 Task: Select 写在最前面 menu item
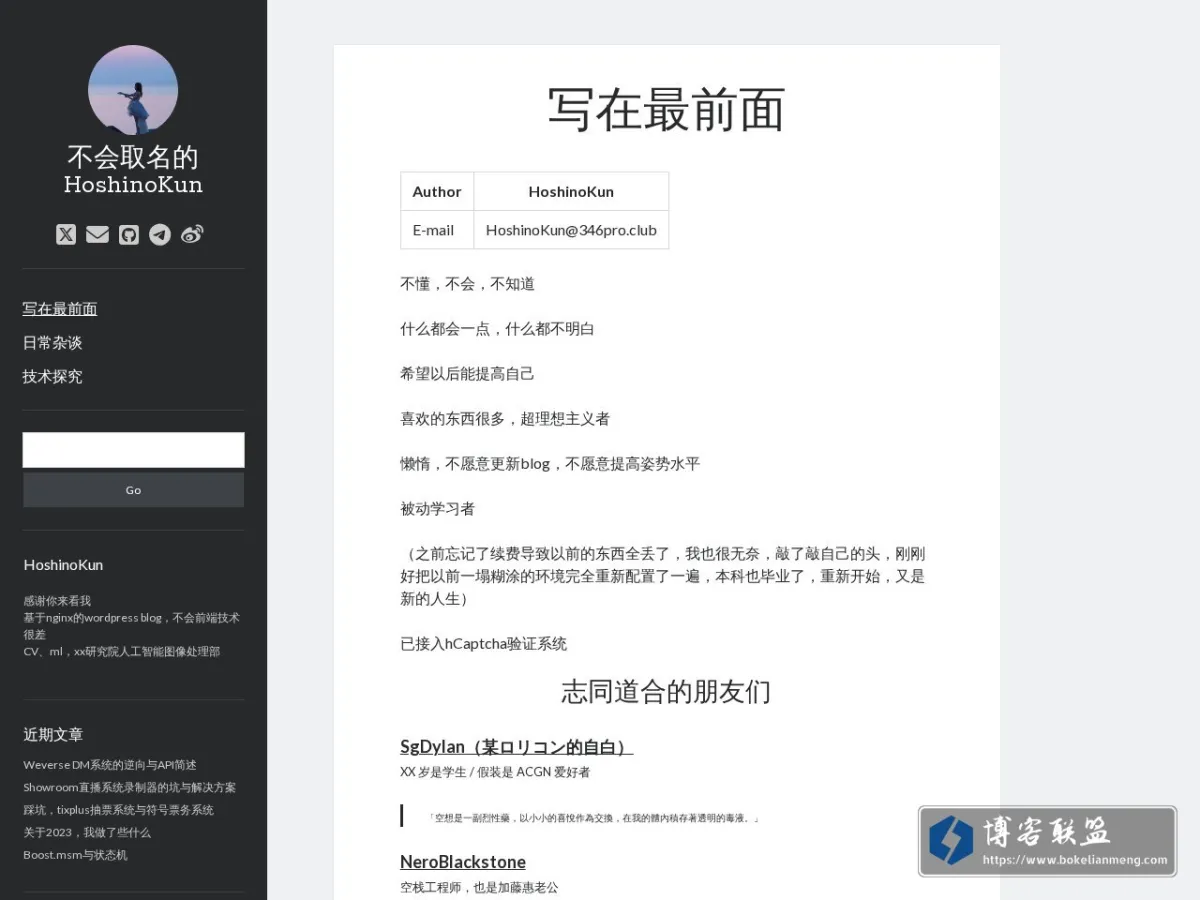pyautogui.click(x=60, y=309)
